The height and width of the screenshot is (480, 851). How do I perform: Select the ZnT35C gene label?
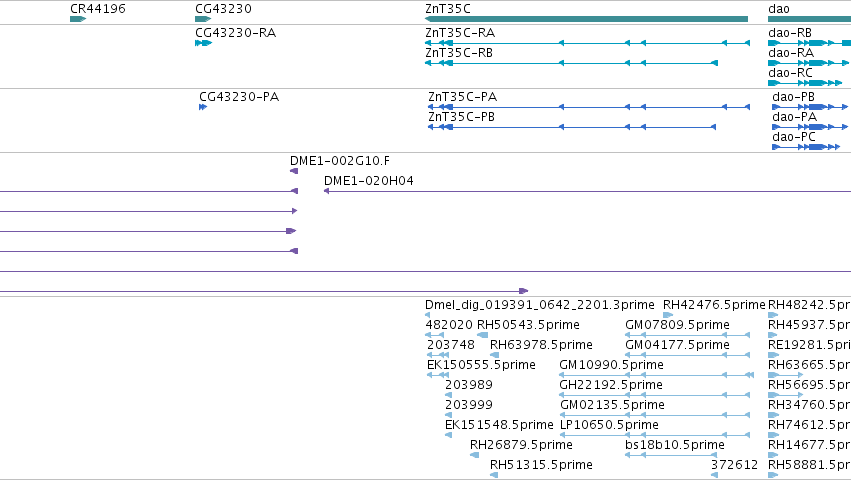[448, 9]
